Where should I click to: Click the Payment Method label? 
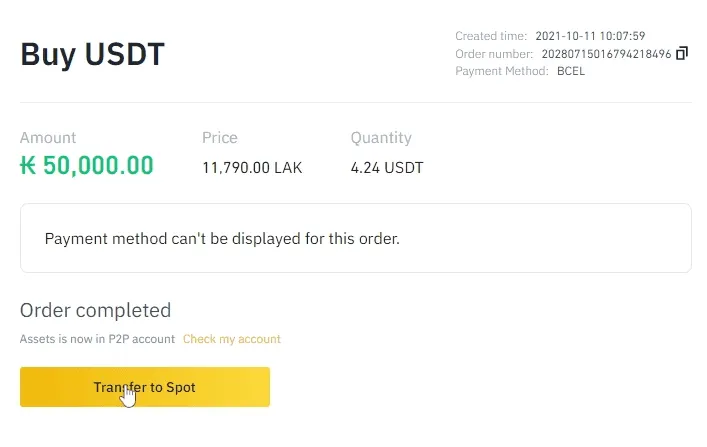coord(502,71)
